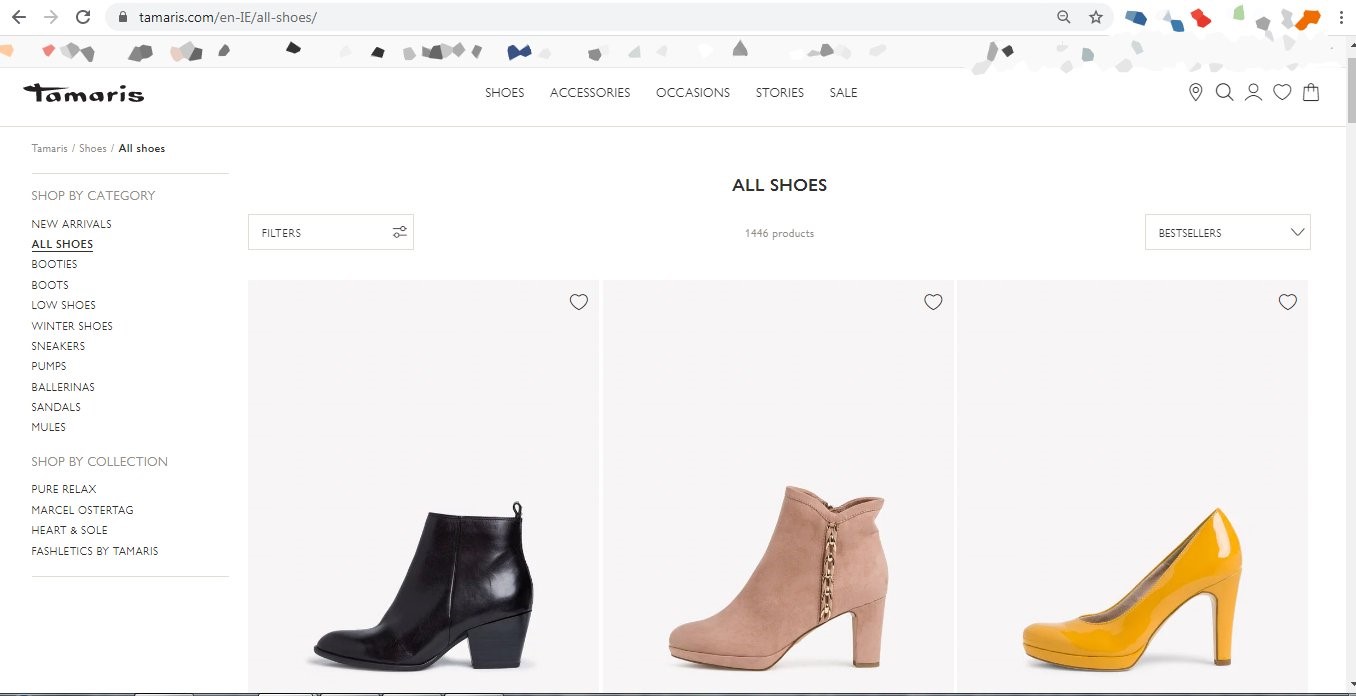Bookmark page using the star icon

click(1096, 17)
